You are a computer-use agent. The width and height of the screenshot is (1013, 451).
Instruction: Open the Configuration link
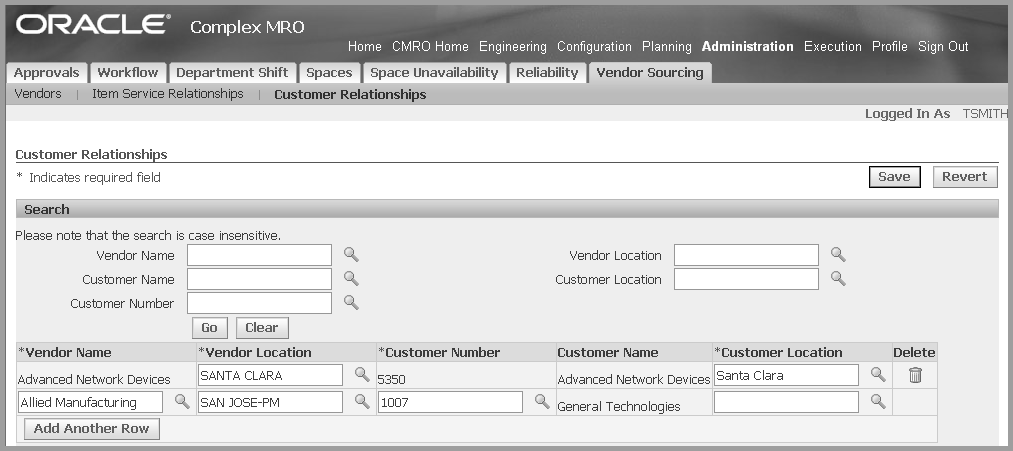pos(594,47)
